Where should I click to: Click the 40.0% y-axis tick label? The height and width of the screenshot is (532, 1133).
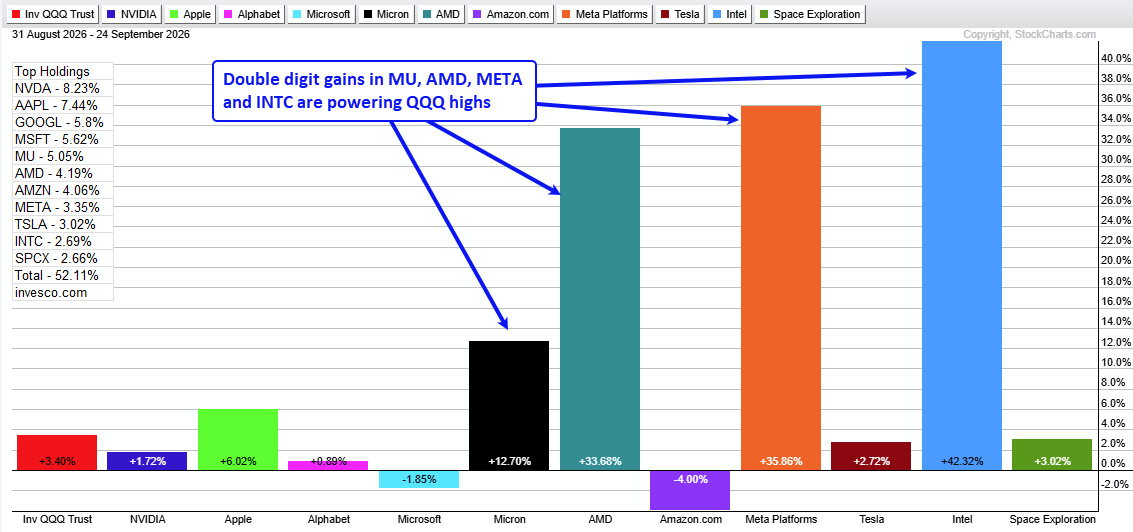click(1114, 58)
